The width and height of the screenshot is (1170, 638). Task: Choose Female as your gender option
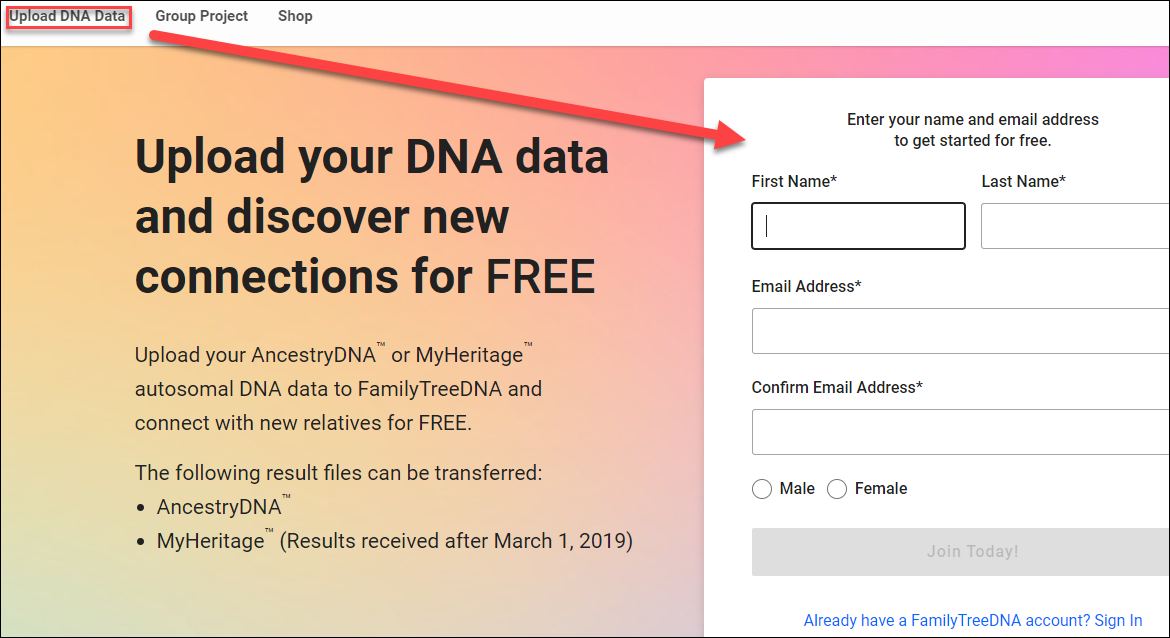click(837, 489)
